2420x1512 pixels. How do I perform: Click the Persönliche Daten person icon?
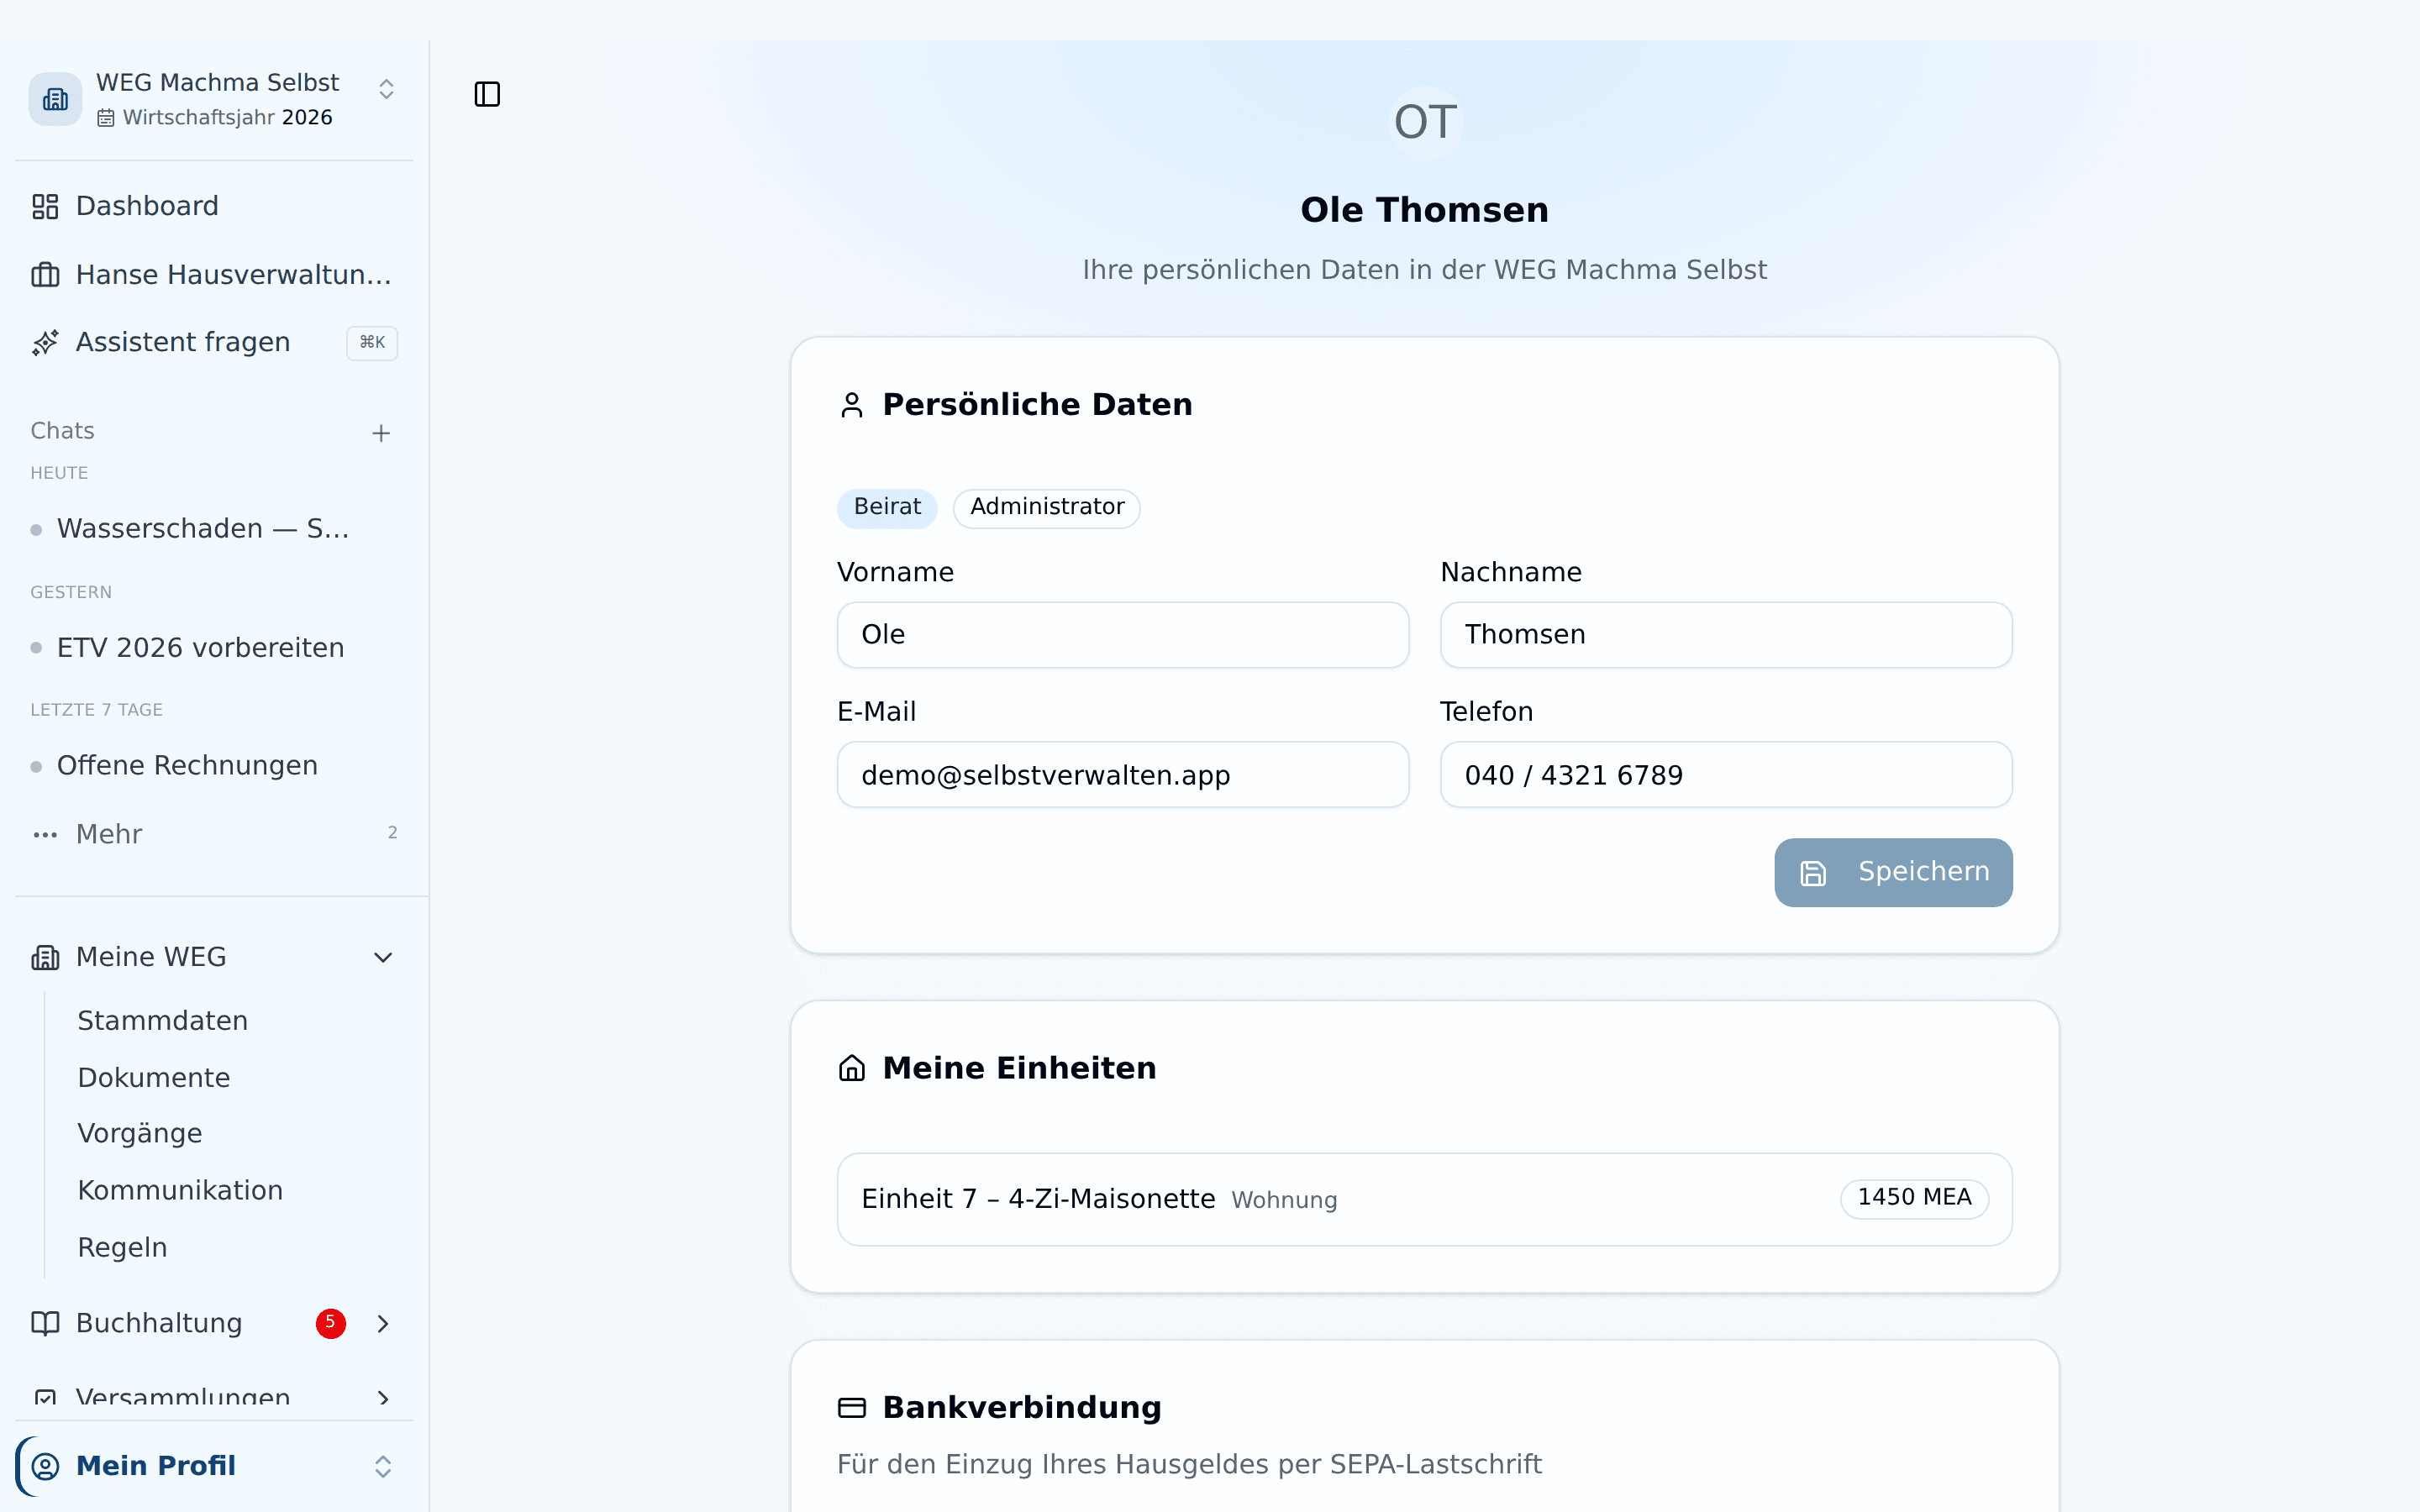pos(852,405)
